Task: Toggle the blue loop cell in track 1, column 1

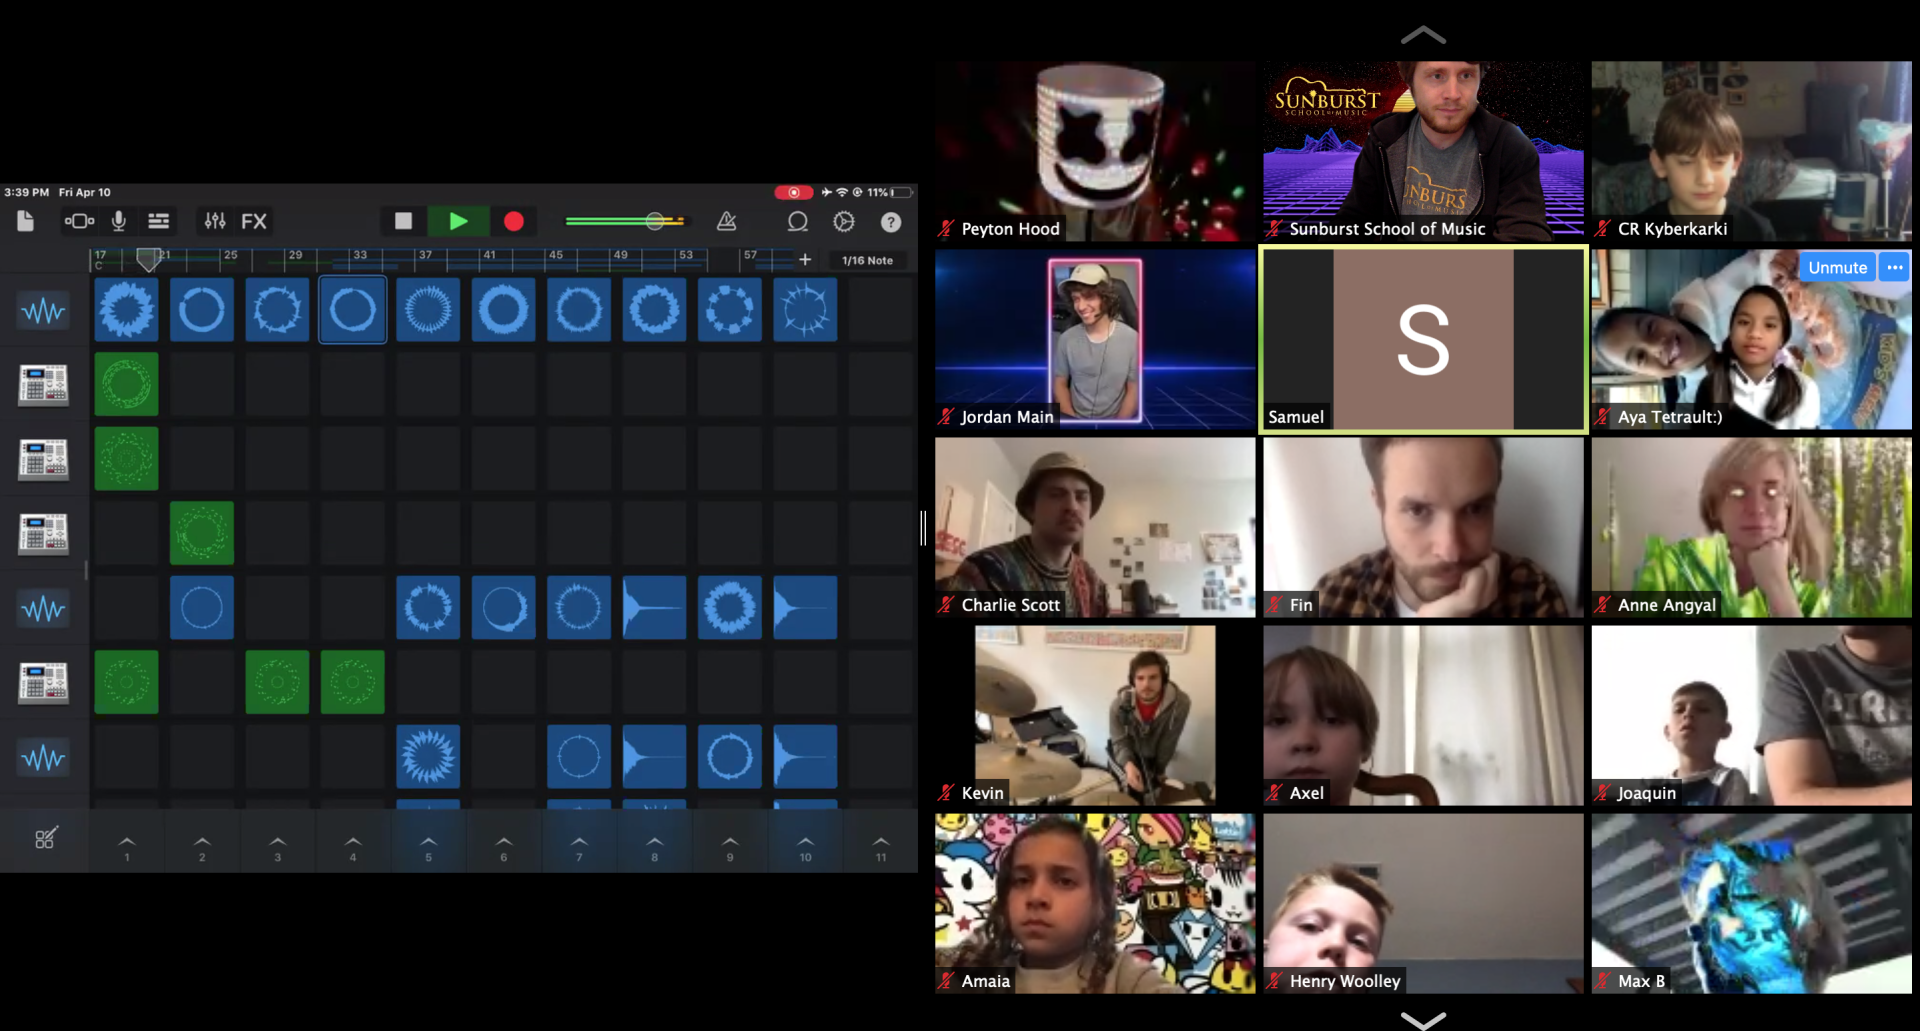Action: [x=126, y=310]
